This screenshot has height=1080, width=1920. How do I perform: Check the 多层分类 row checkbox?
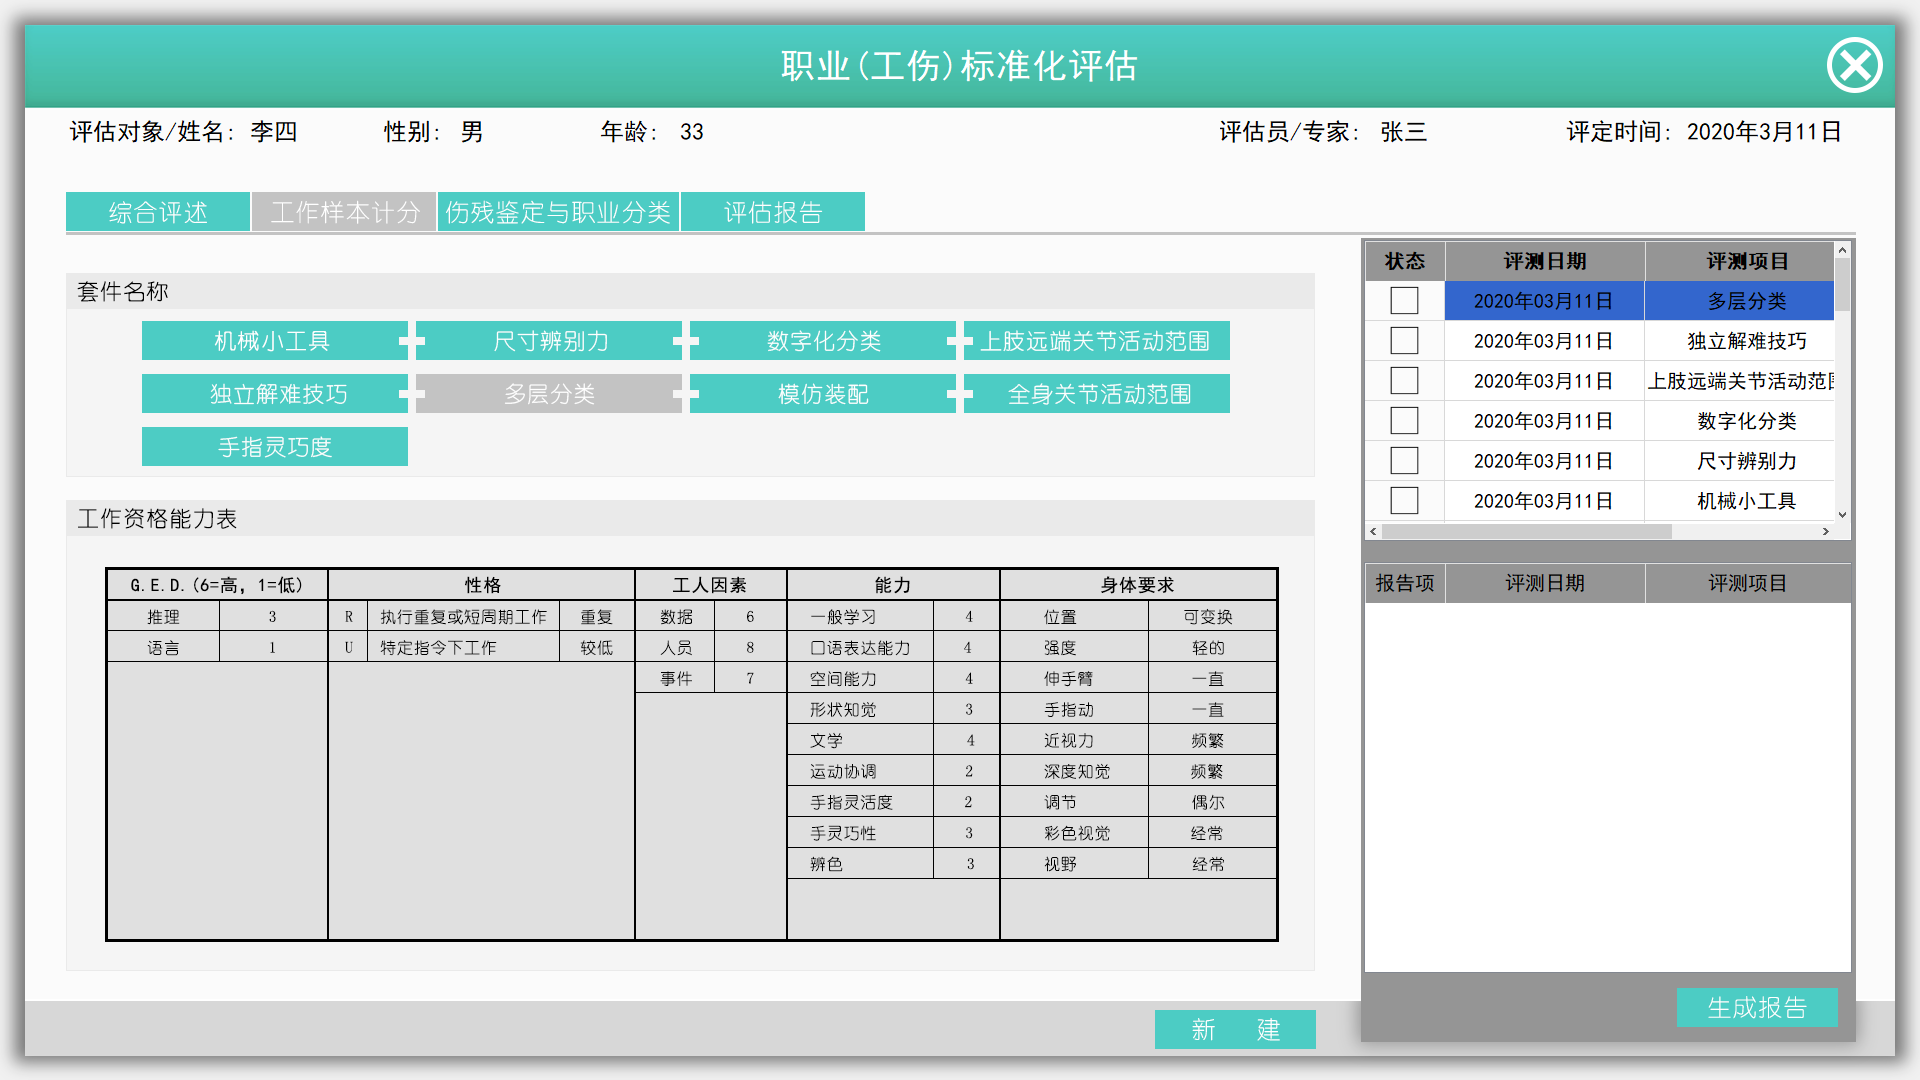click(x=1404, y=301)
